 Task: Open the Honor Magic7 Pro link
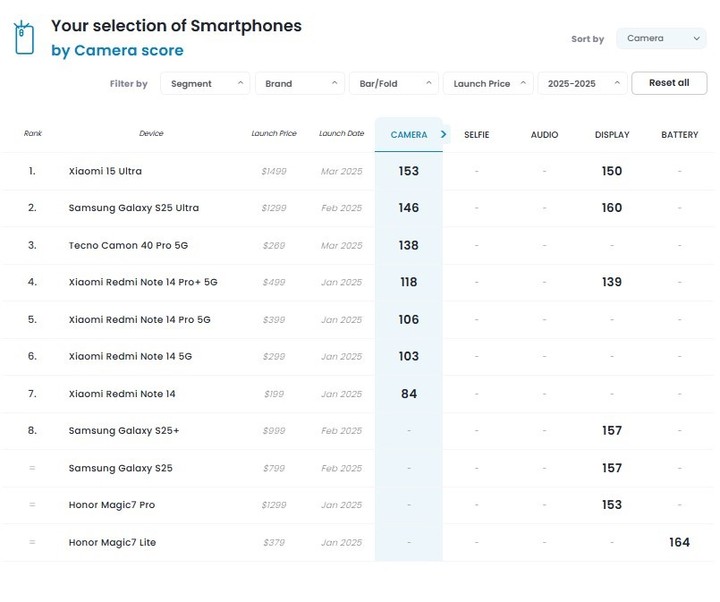(112, 505)
